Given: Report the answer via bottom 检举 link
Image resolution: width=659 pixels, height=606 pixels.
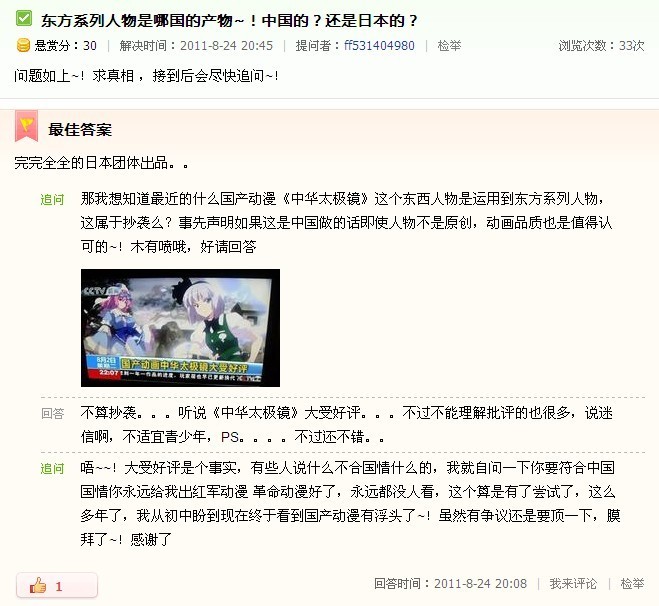Looking at the screenshot, I should 632,583.
